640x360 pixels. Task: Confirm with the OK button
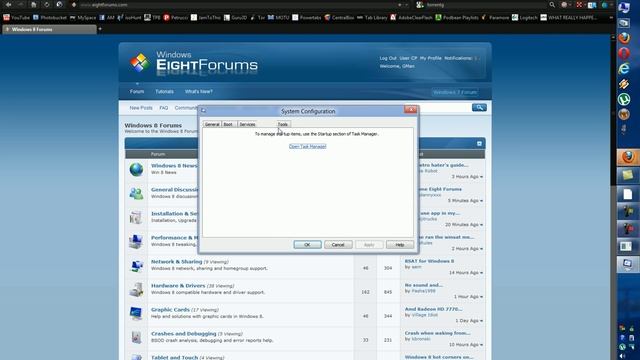tap(307, 244)
